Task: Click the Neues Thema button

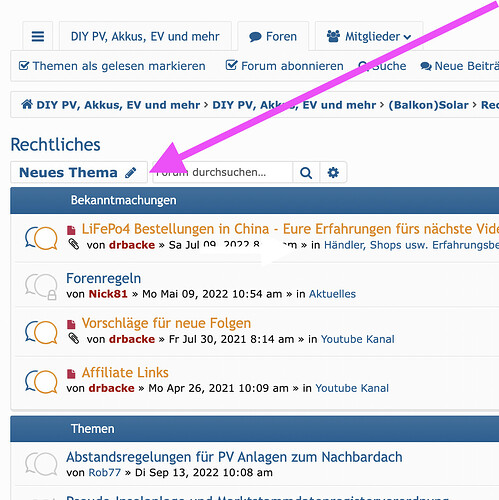Action: click(x=79, y=172)
